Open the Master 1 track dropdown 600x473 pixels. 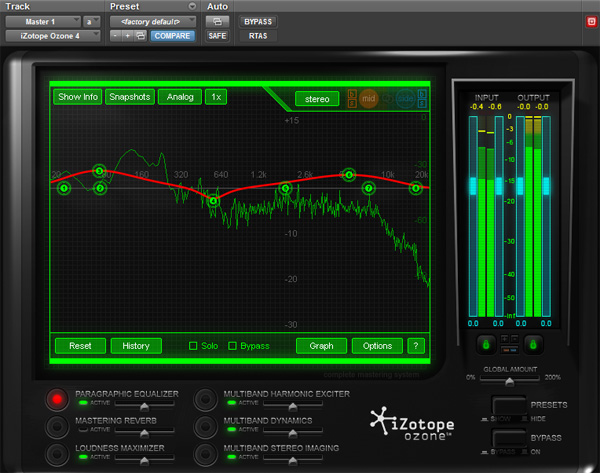pyautogui.click(x=43, y=21)
